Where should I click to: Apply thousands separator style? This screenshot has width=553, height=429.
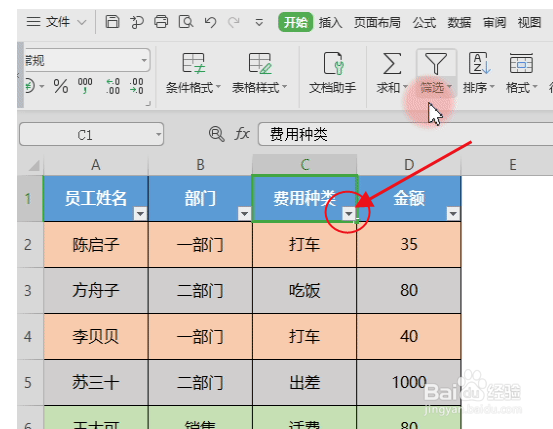pyautogui.click(x=85, y=86)
